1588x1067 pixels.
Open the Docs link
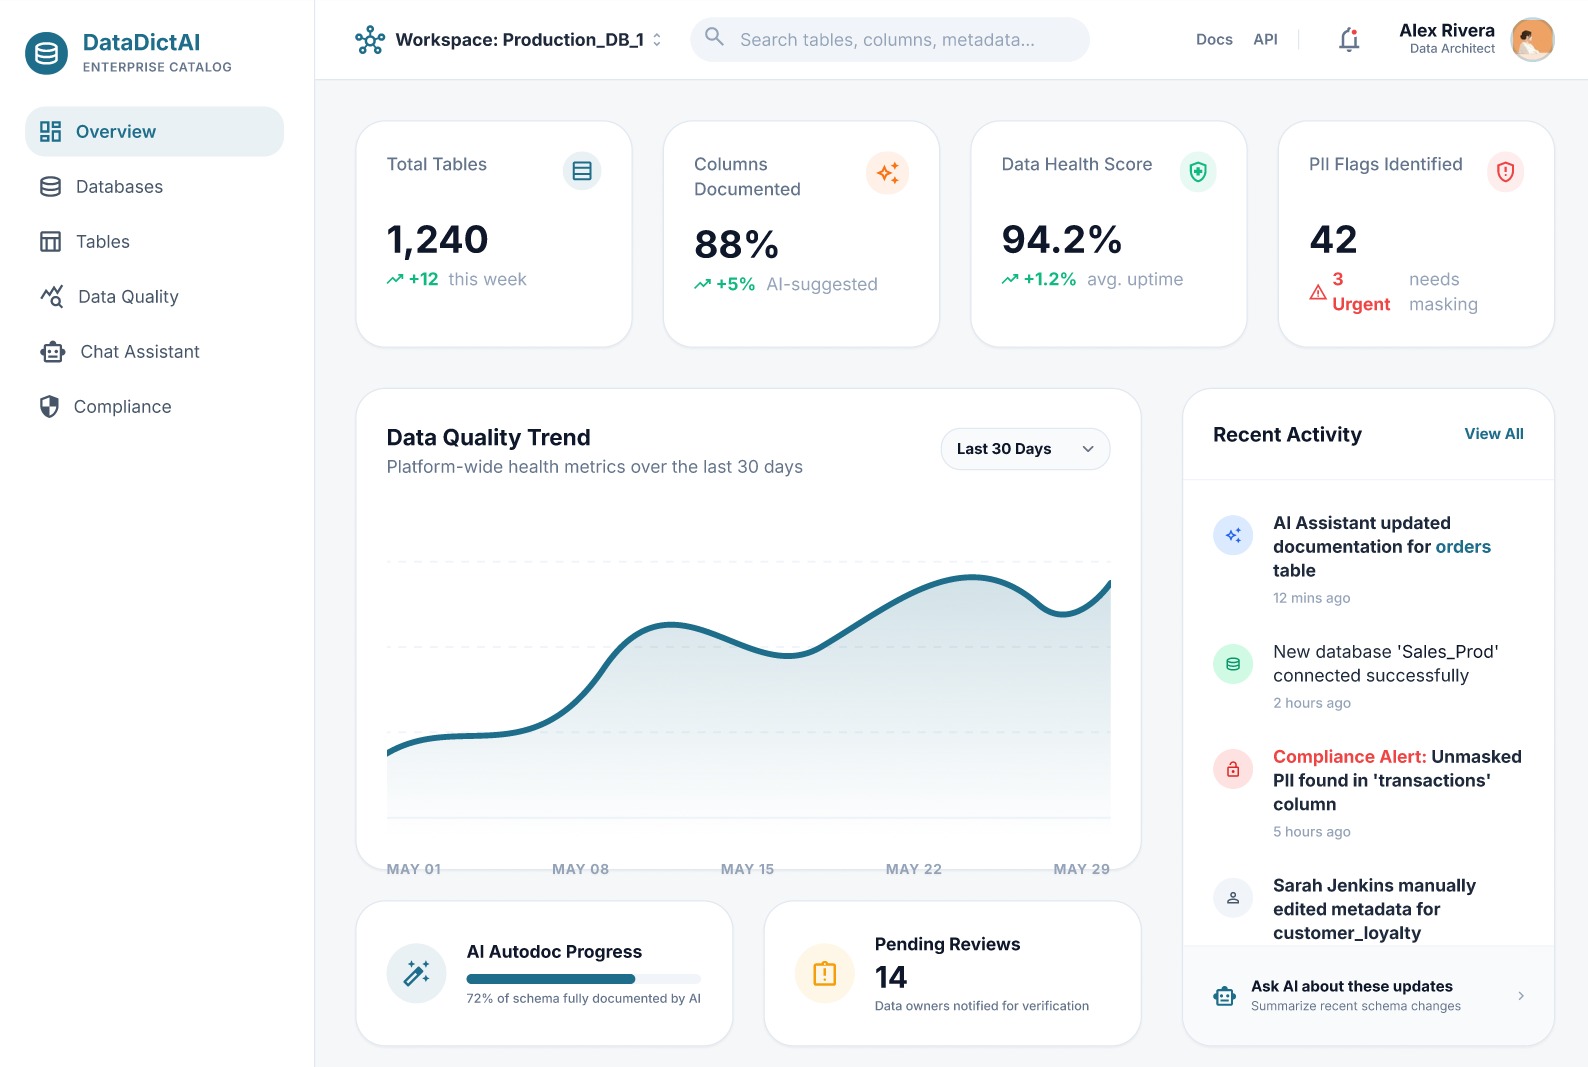click(1213, 40)
